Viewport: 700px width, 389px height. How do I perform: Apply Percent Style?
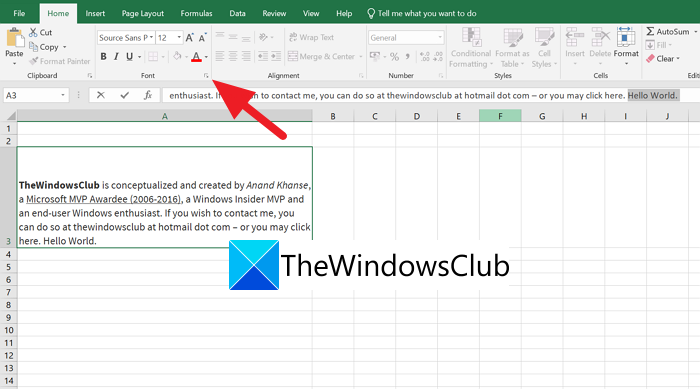(394, 56)
